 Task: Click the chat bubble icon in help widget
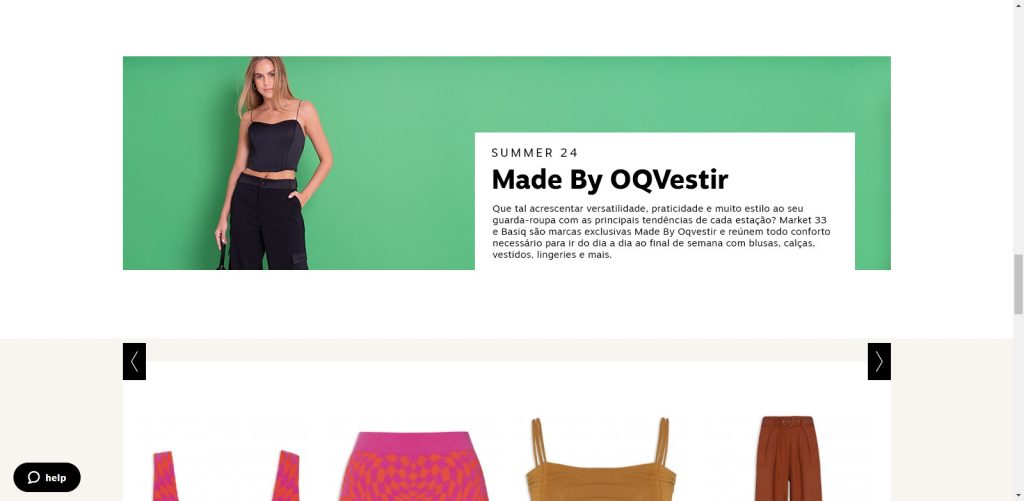coord(34,477)
